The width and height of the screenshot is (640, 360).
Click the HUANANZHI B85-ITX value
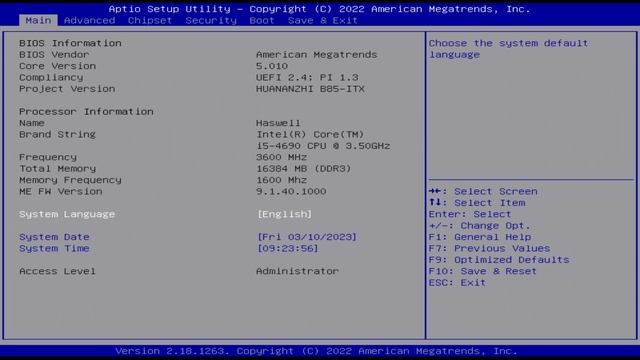click(310, 89)
